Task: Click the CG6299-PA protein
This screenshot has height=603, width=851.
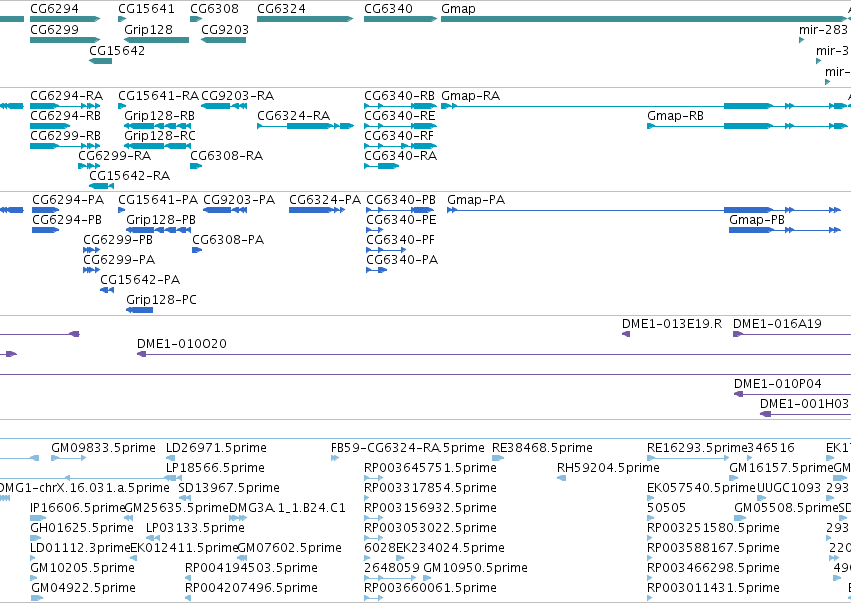Action: [x=91, y=270]
